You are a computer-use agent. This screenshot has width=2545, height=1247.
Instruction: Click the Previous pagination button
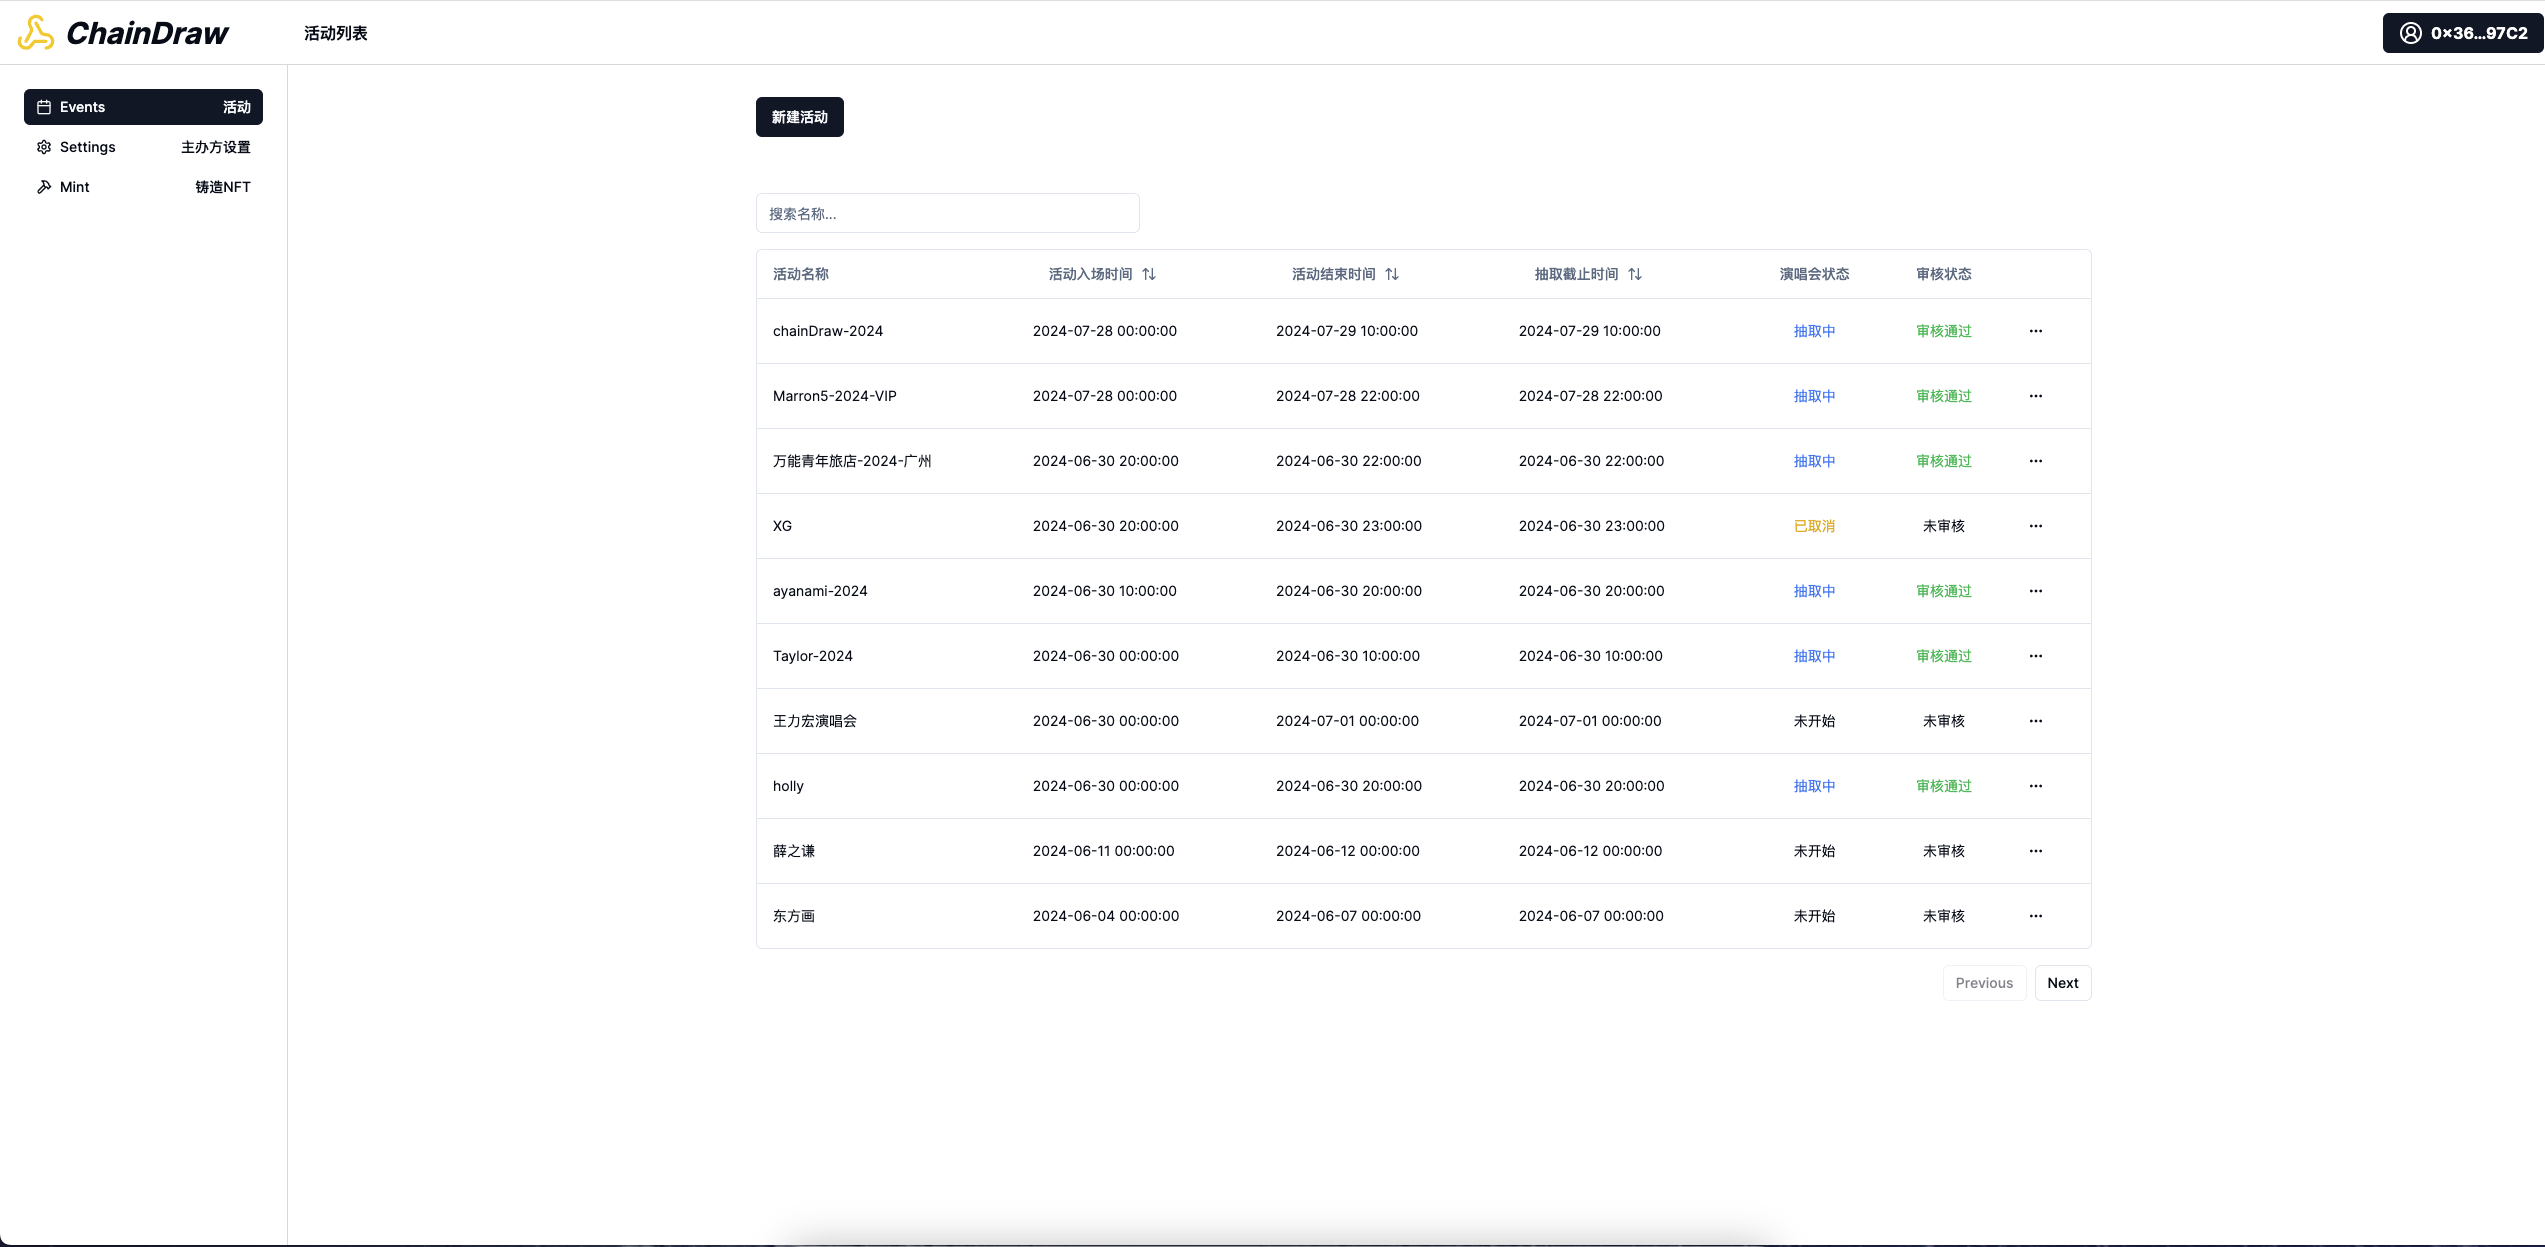point(1984,983)
